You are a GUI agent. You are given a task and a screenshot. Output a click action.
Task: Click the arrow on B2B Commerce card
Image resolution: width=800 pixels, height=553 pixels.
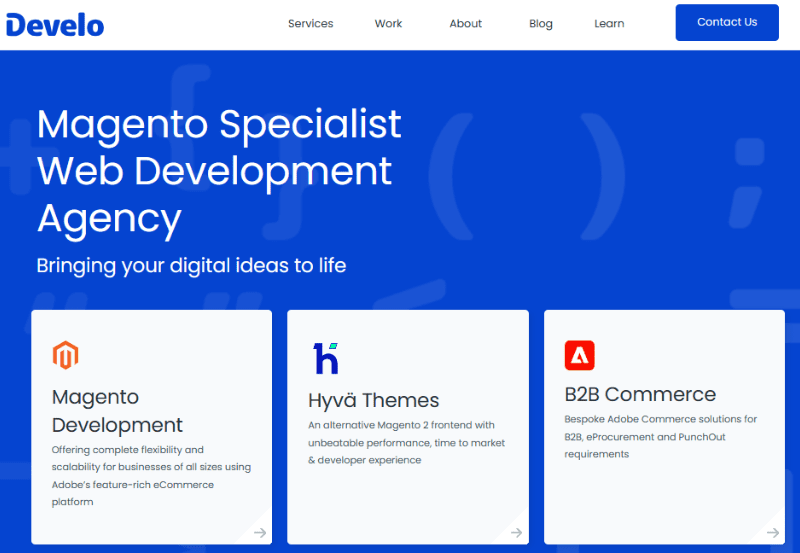773,533
